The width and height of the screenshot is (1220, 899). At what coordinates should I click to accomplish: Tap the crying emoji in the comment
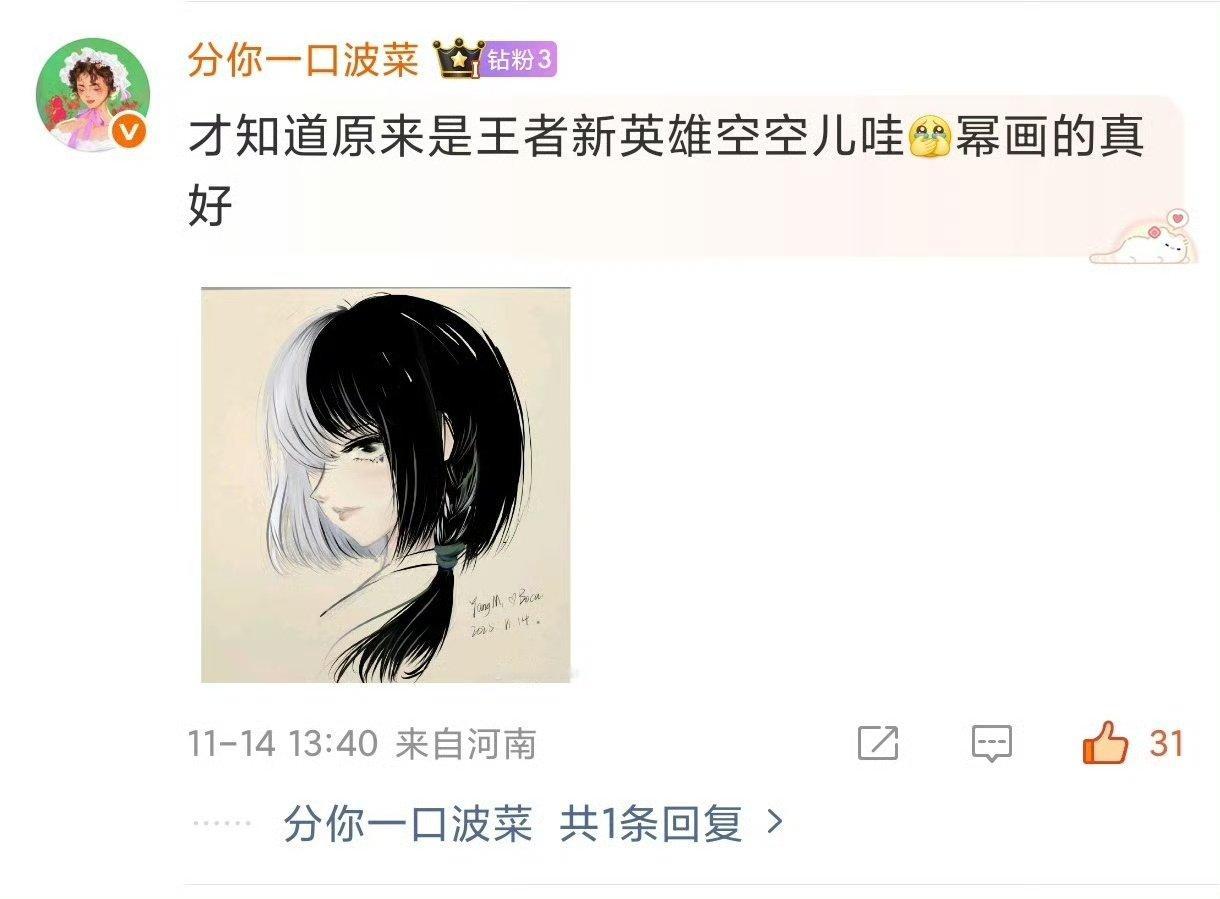coord(928,138)
